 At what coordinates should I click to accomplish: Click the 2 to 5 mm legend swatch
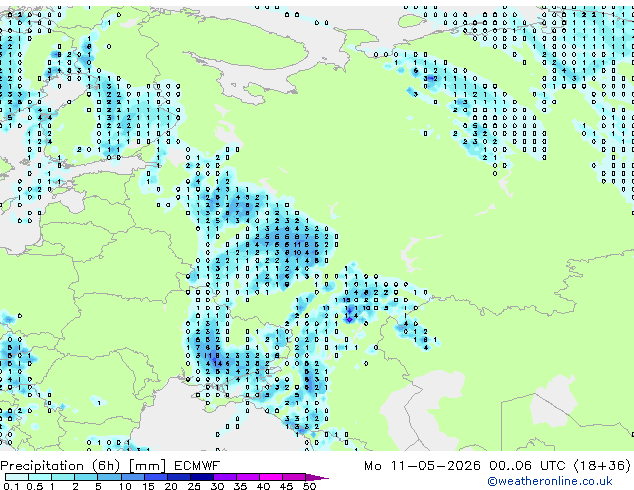coord(86,477)
